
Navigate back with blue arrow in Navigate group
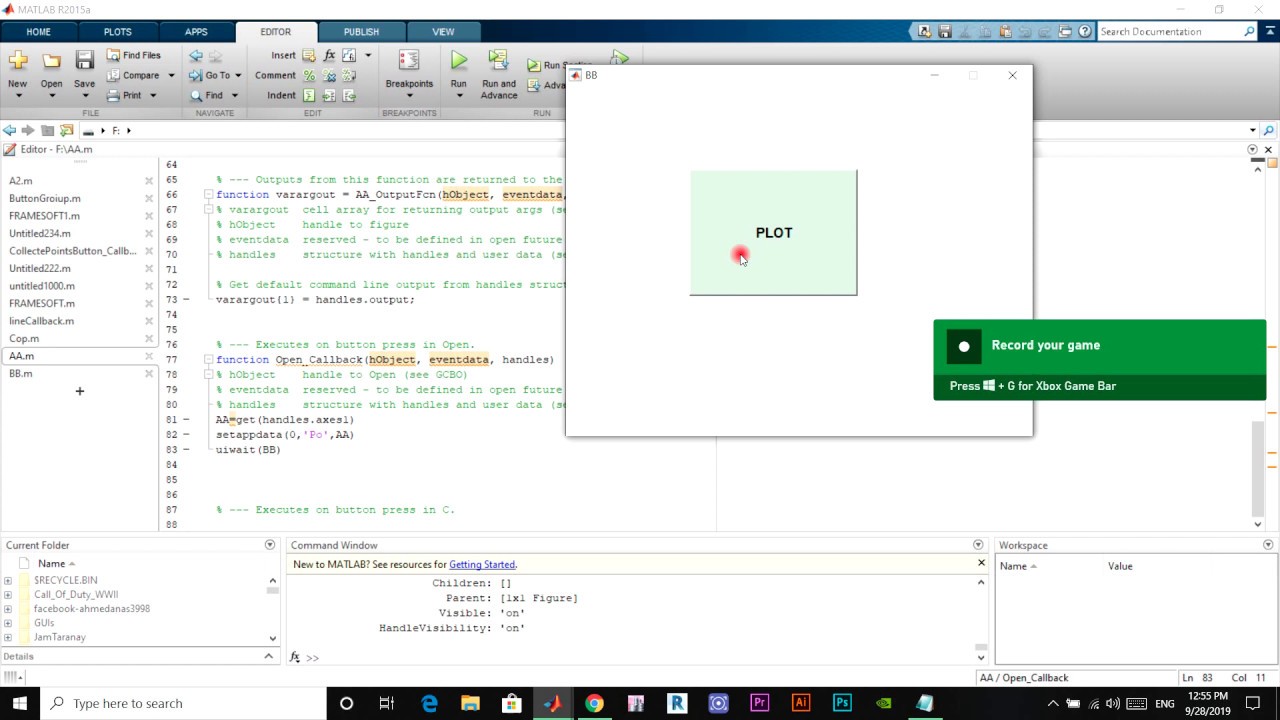[196, 55]
